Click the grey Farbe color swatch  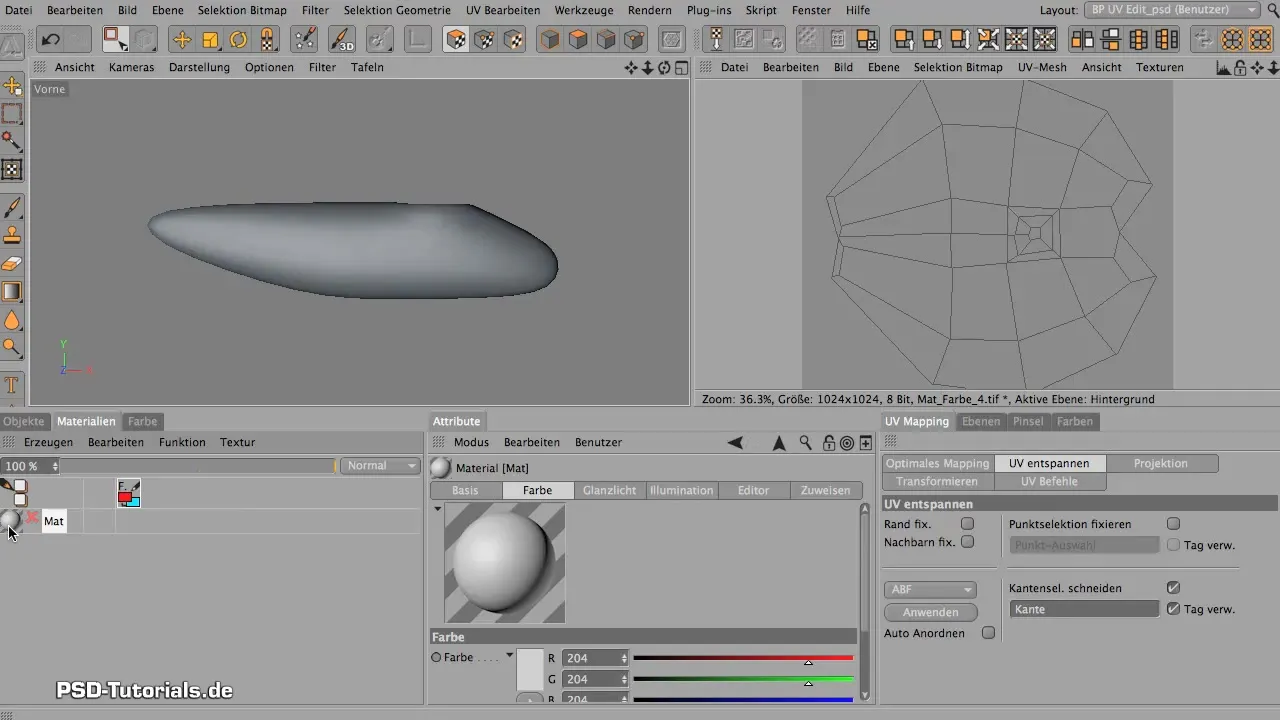point(529,670)
